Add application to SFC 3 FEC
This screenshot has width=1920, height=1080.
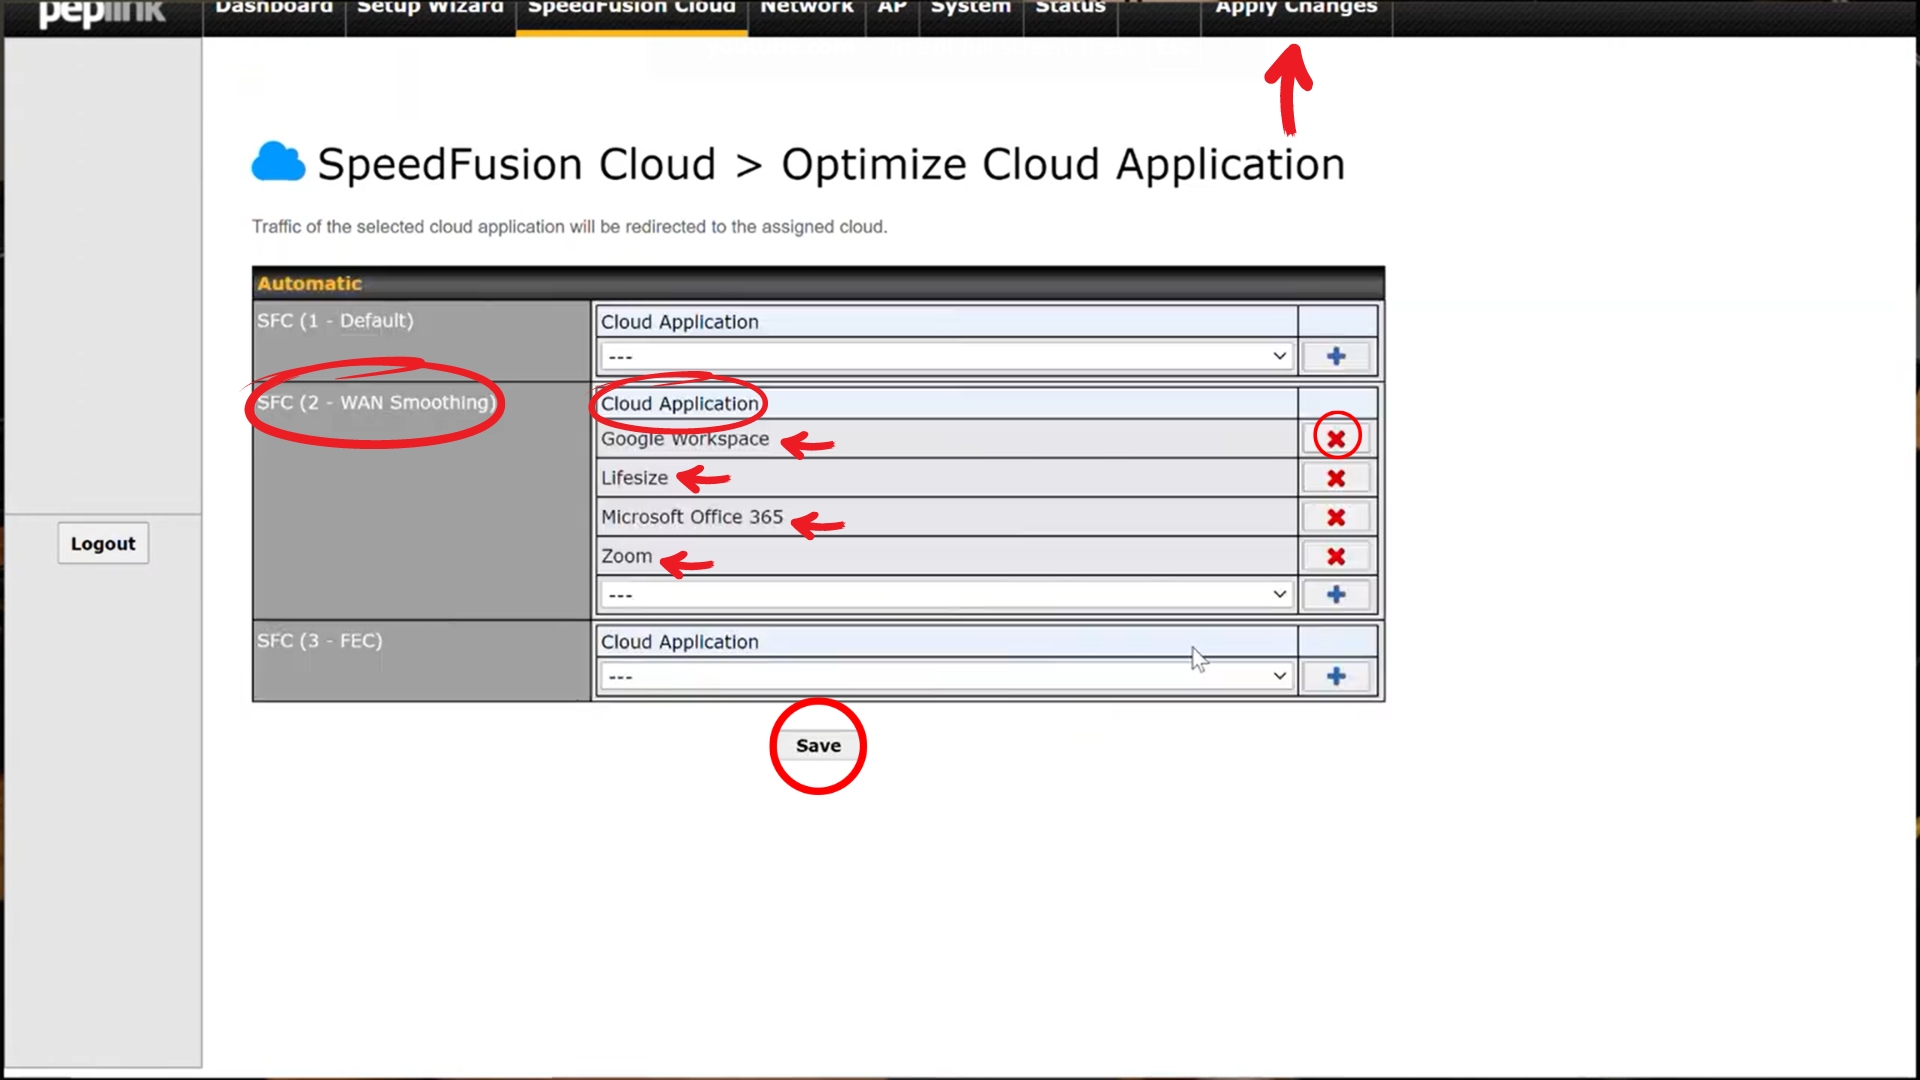[1336, 677]
